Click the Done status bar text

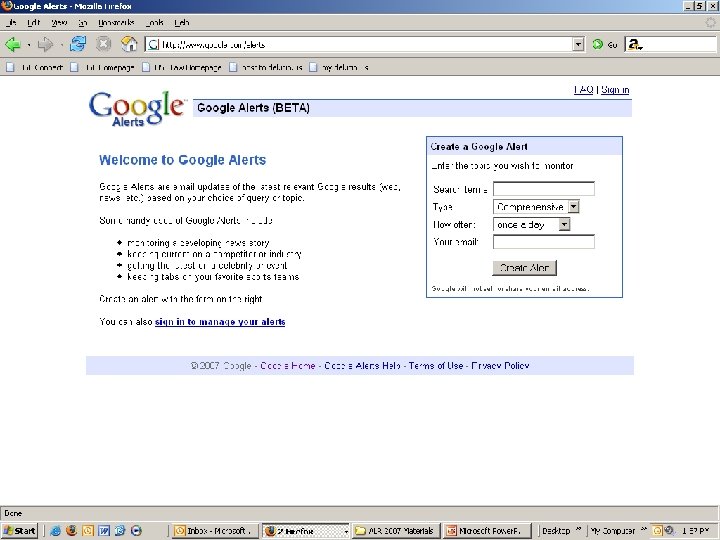13,513
